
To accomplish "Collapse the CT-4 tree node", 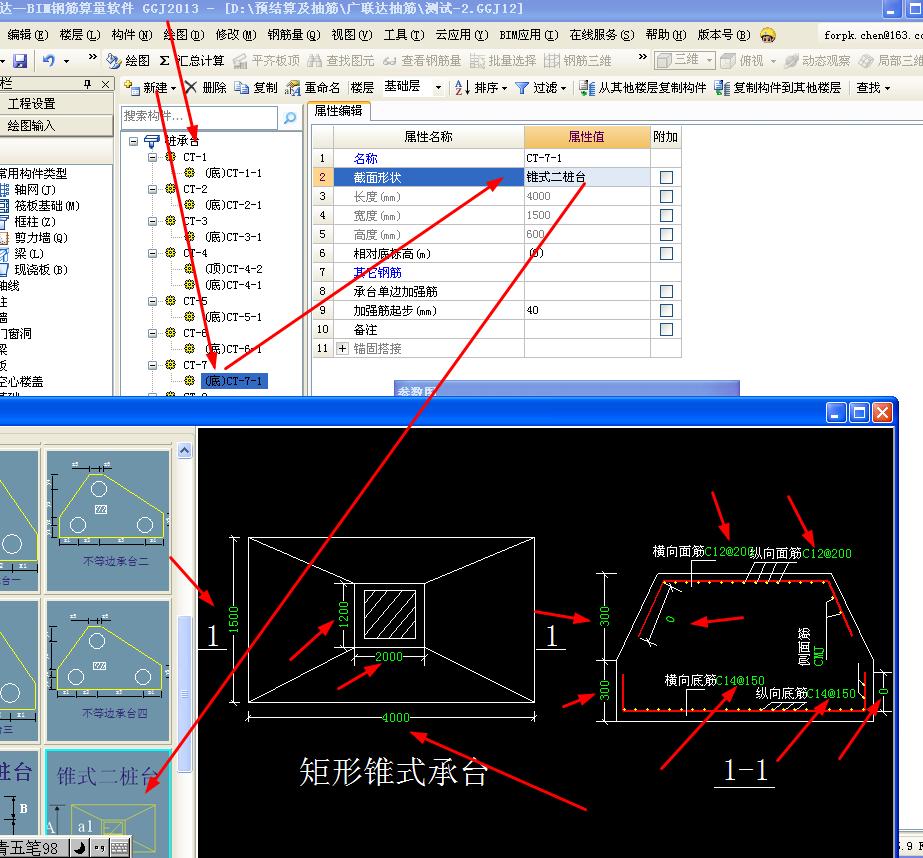I will coord(152,253).
